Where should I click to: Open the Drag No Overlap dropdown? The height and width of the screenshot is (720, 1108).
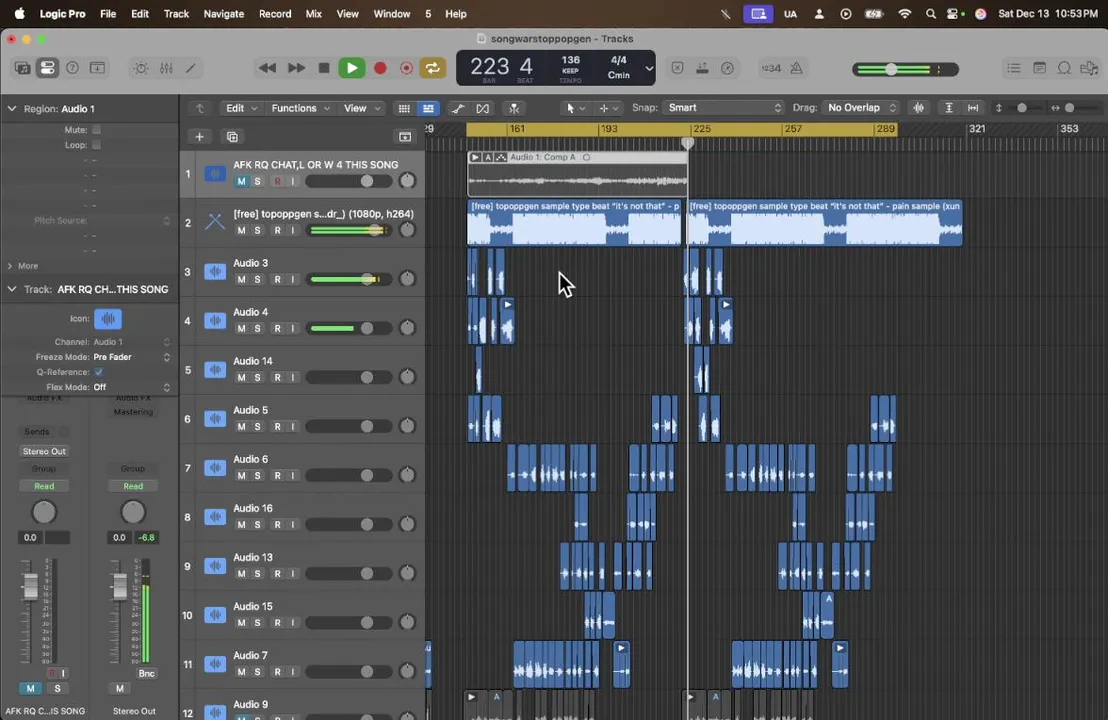861,108
